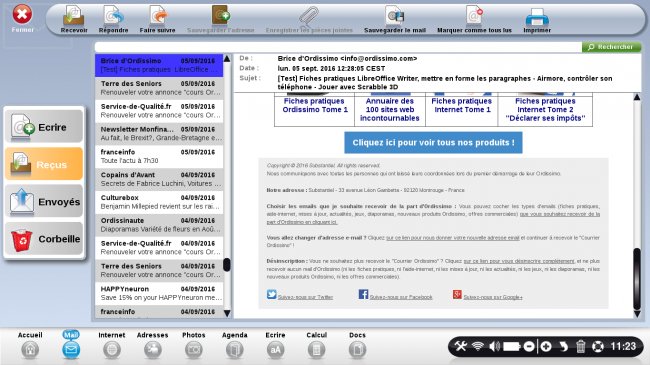
Task: Open franceinfo Toute l'actu à 7h30 email
Action: pos(159,156)
